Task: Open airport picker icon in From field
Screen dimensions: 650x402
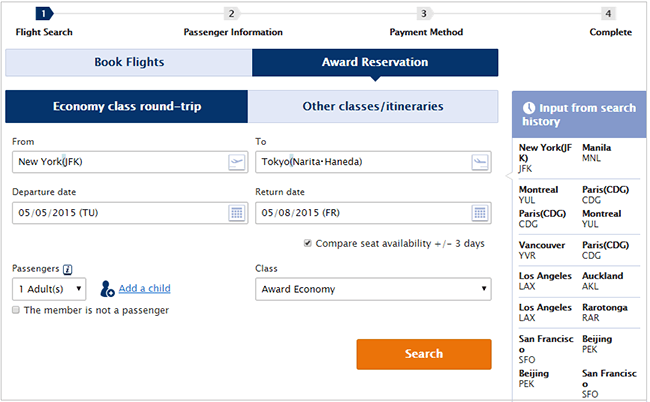Action: [237, 162]
